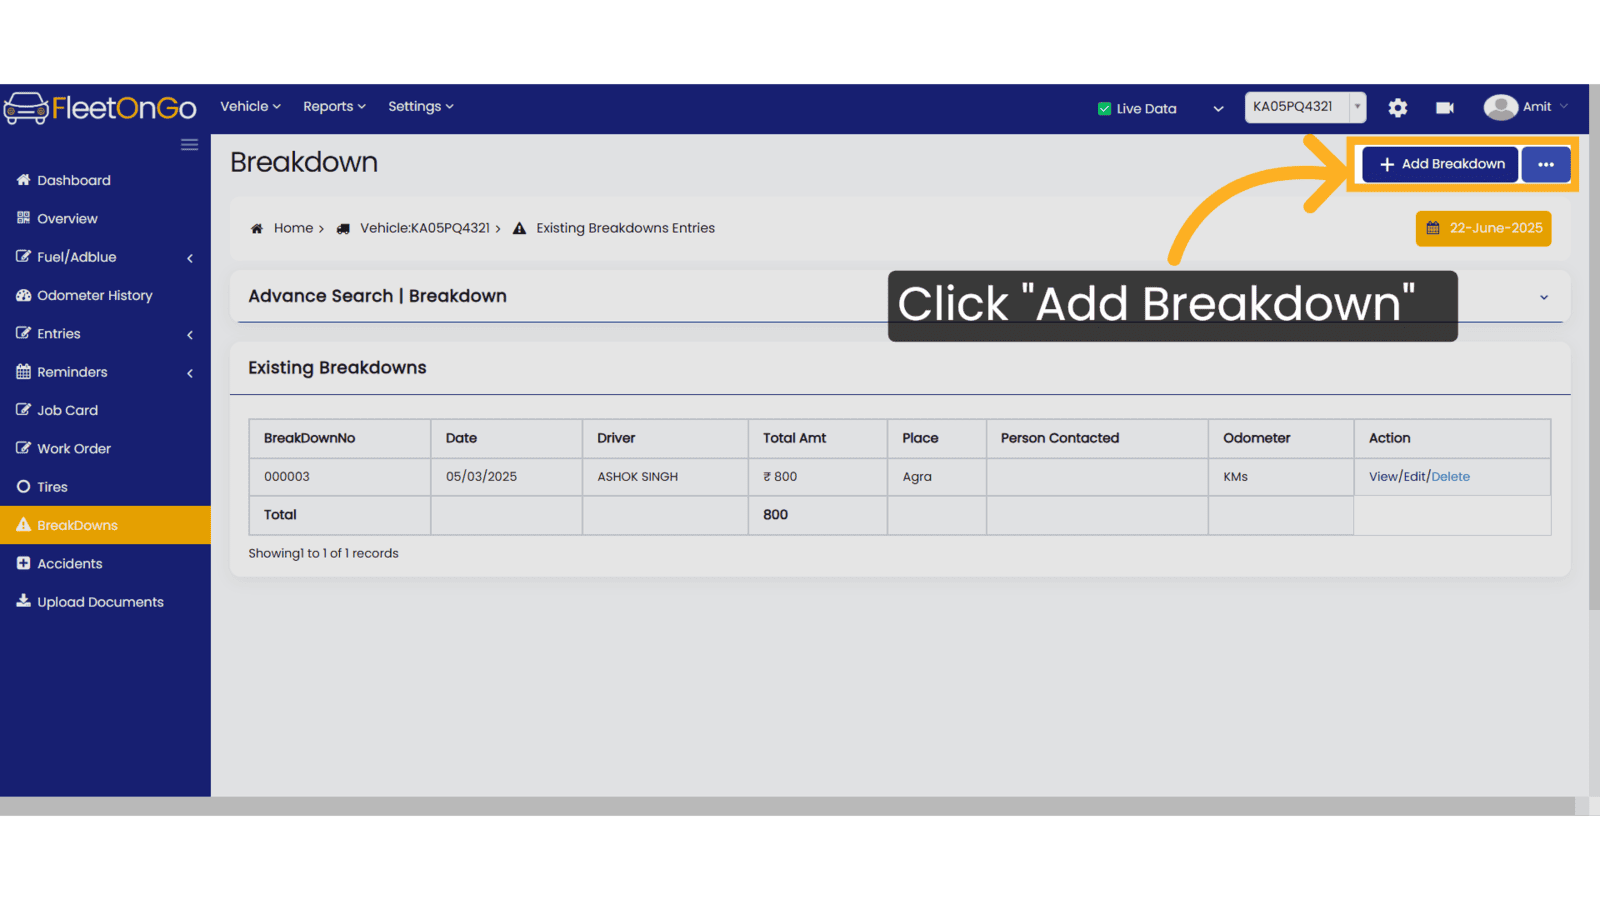Click the three-dots more options button

1546,164
